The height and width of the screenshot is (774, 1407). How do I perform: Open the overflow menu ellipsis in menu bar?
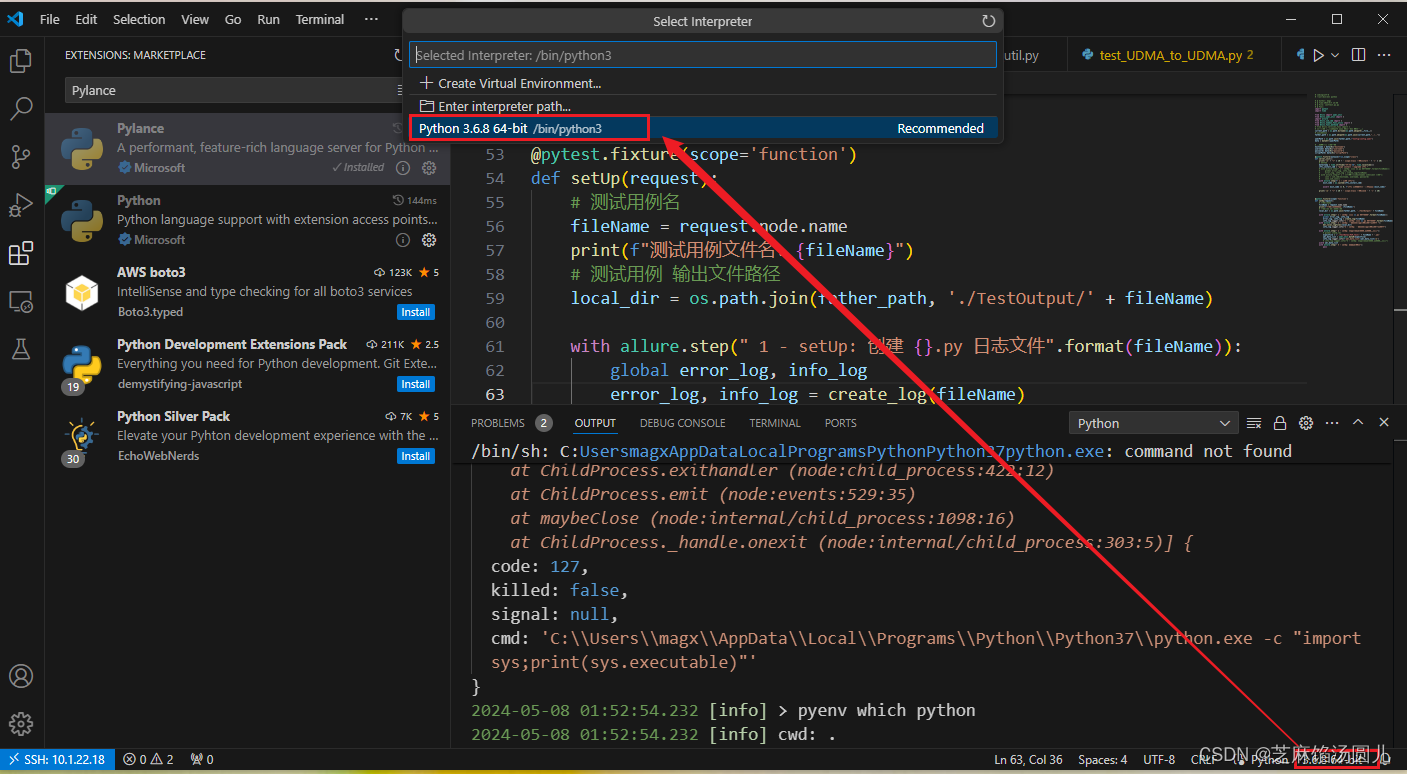pos(371,19)
